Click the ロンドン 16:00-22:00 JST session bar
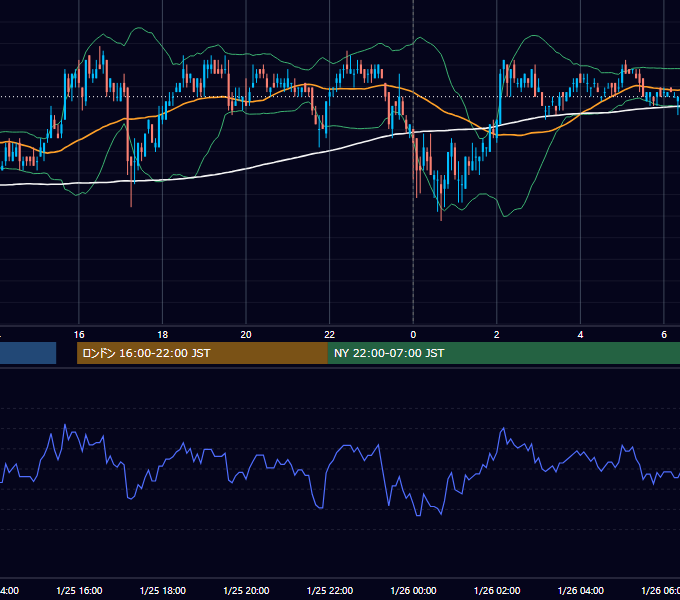Viewport: 680px width, 600px height. click(x=202, y=353)
